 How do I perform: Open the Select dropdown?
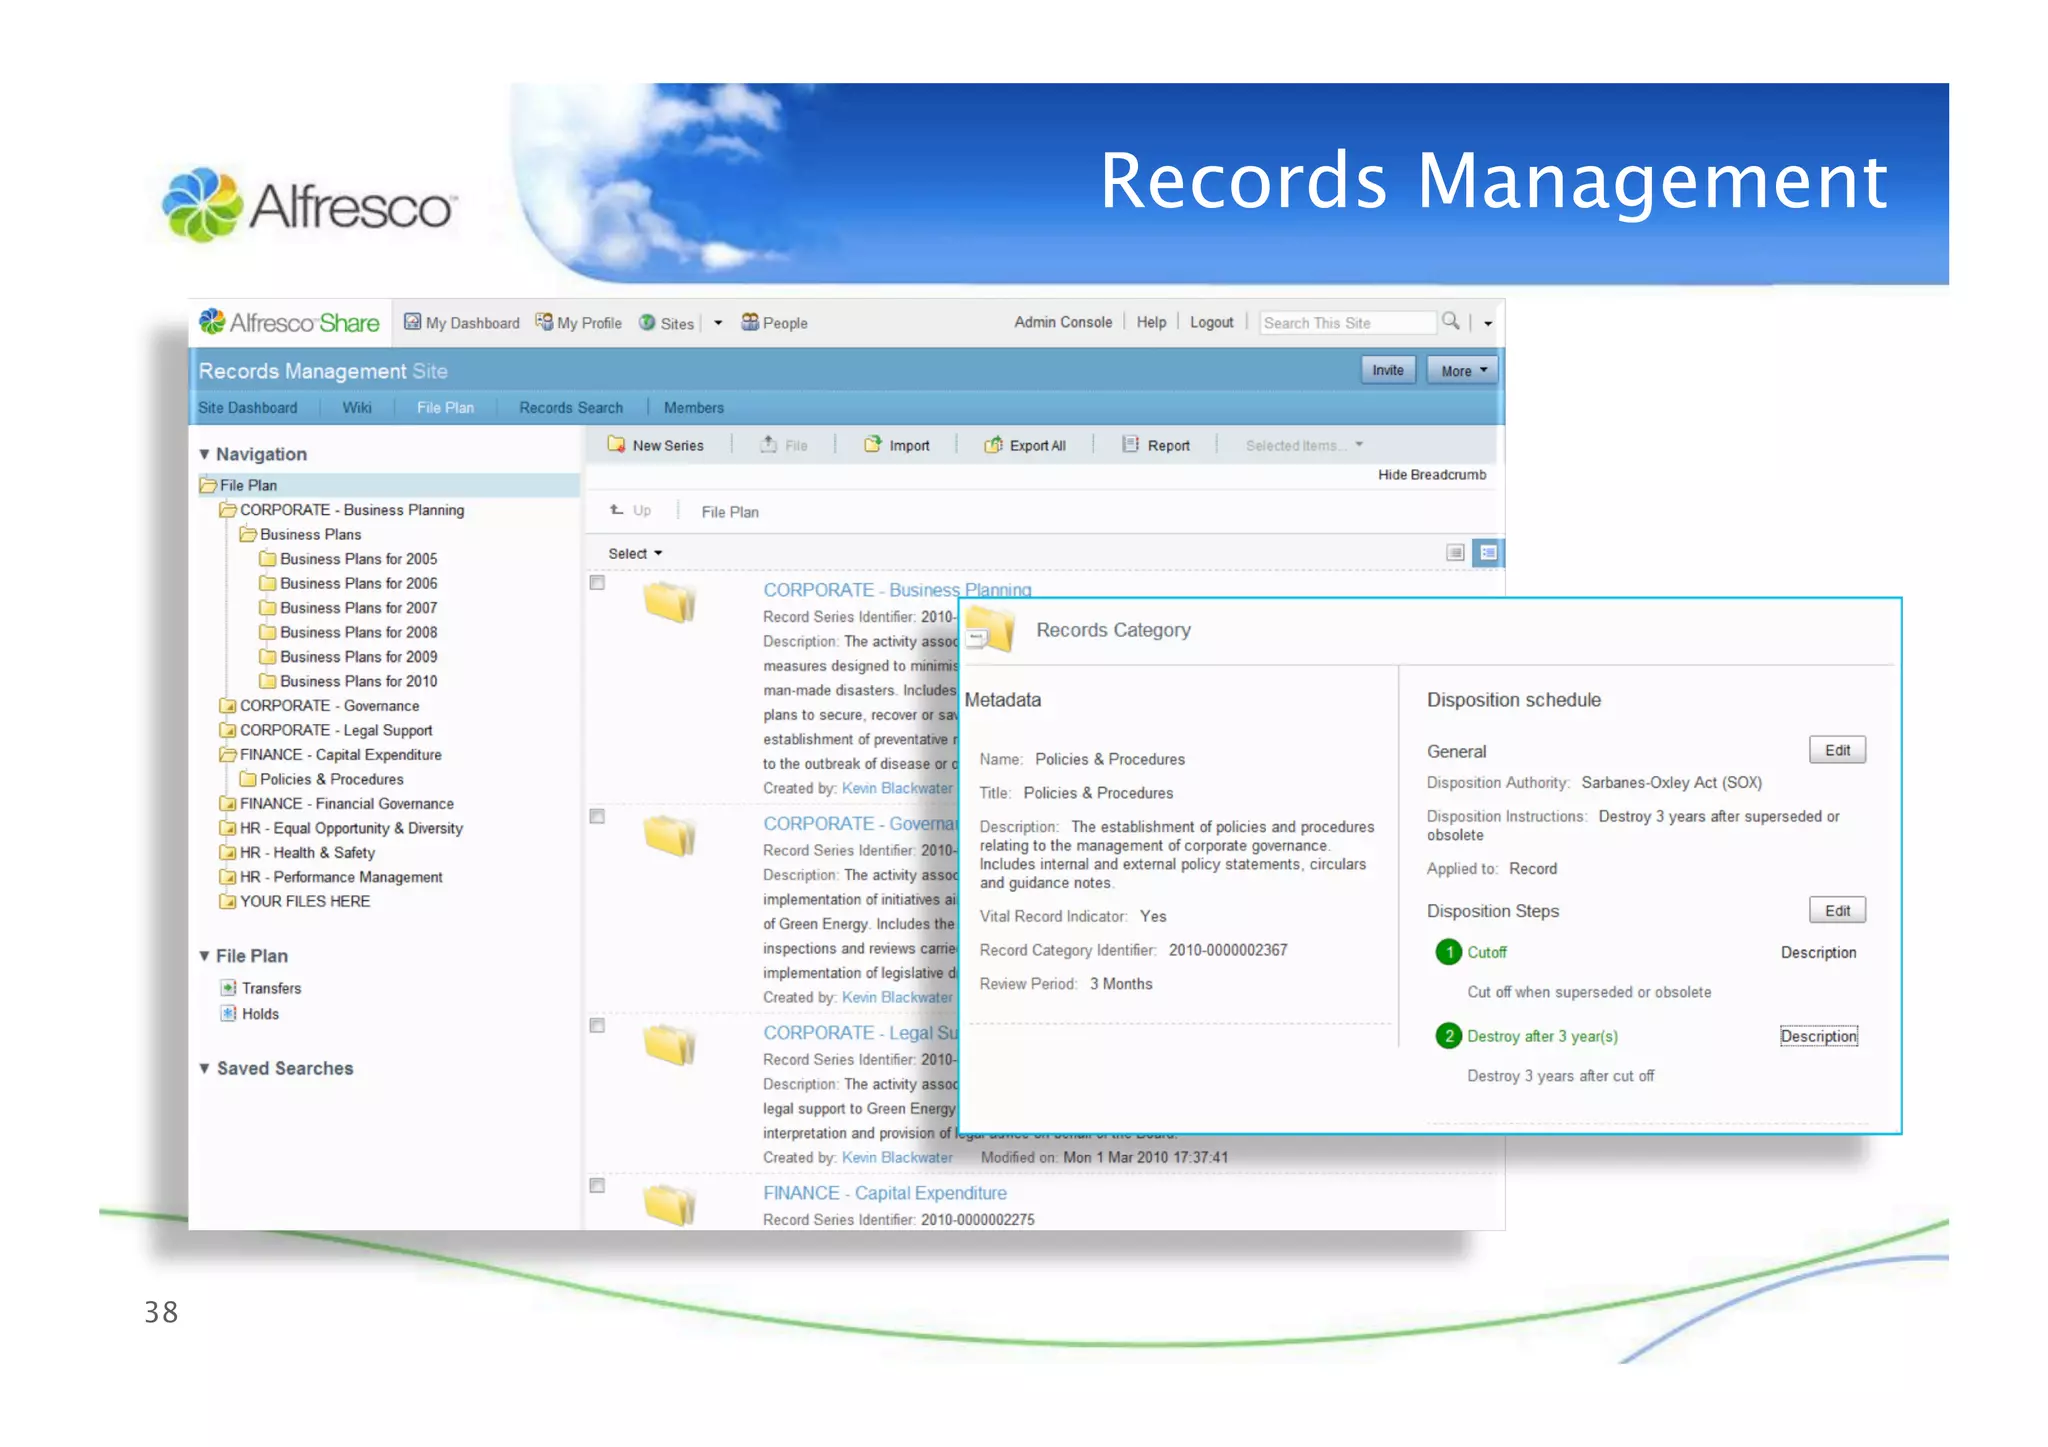[635, 553]
